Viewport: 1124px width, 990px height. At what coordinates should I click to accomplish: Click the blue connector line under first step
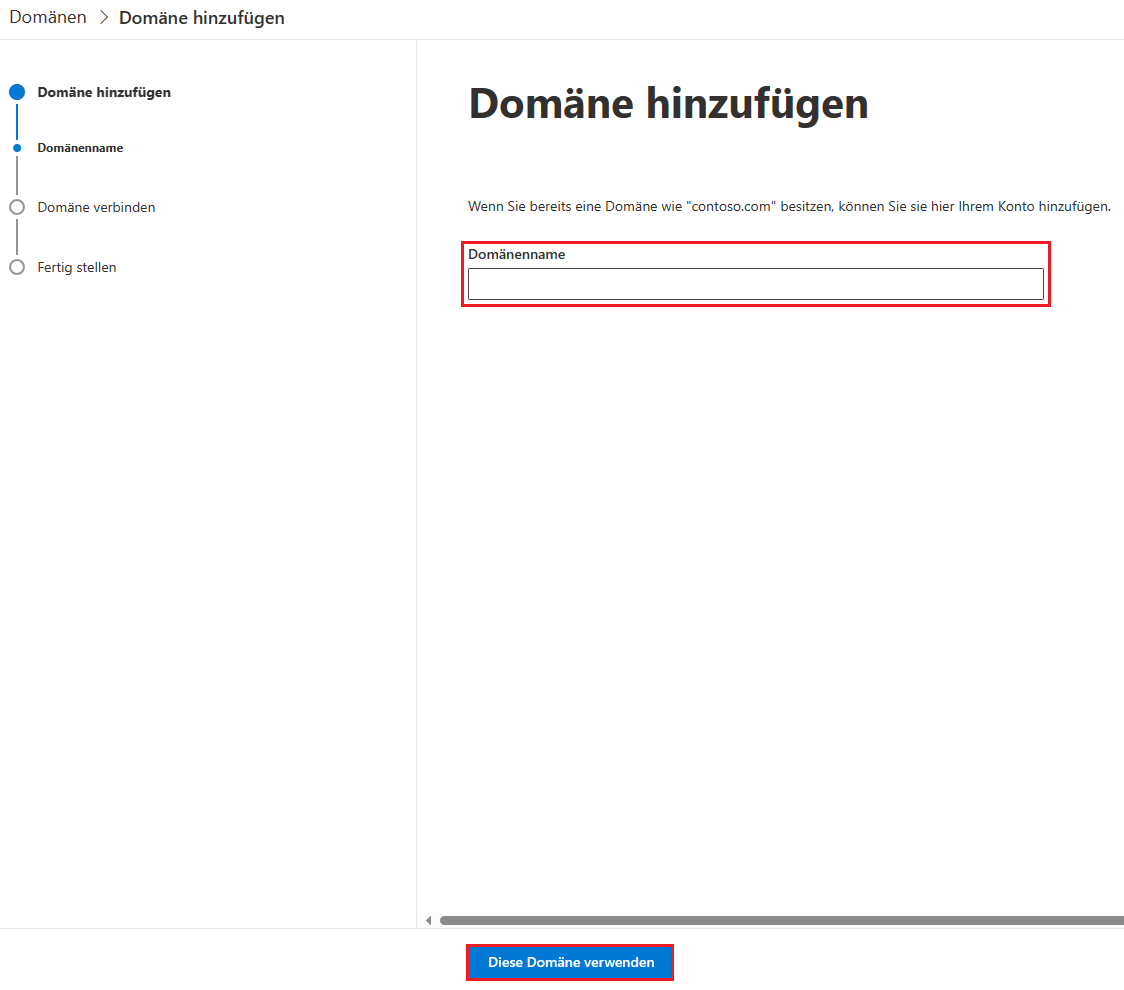(x=17, y=120)
